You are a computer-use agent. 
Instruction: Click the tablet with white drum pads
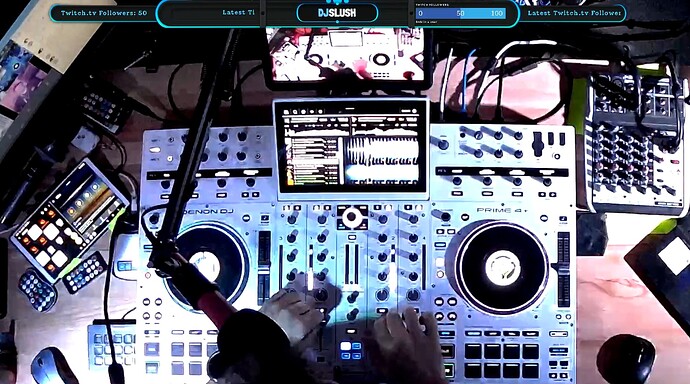(x=70, y=220)
